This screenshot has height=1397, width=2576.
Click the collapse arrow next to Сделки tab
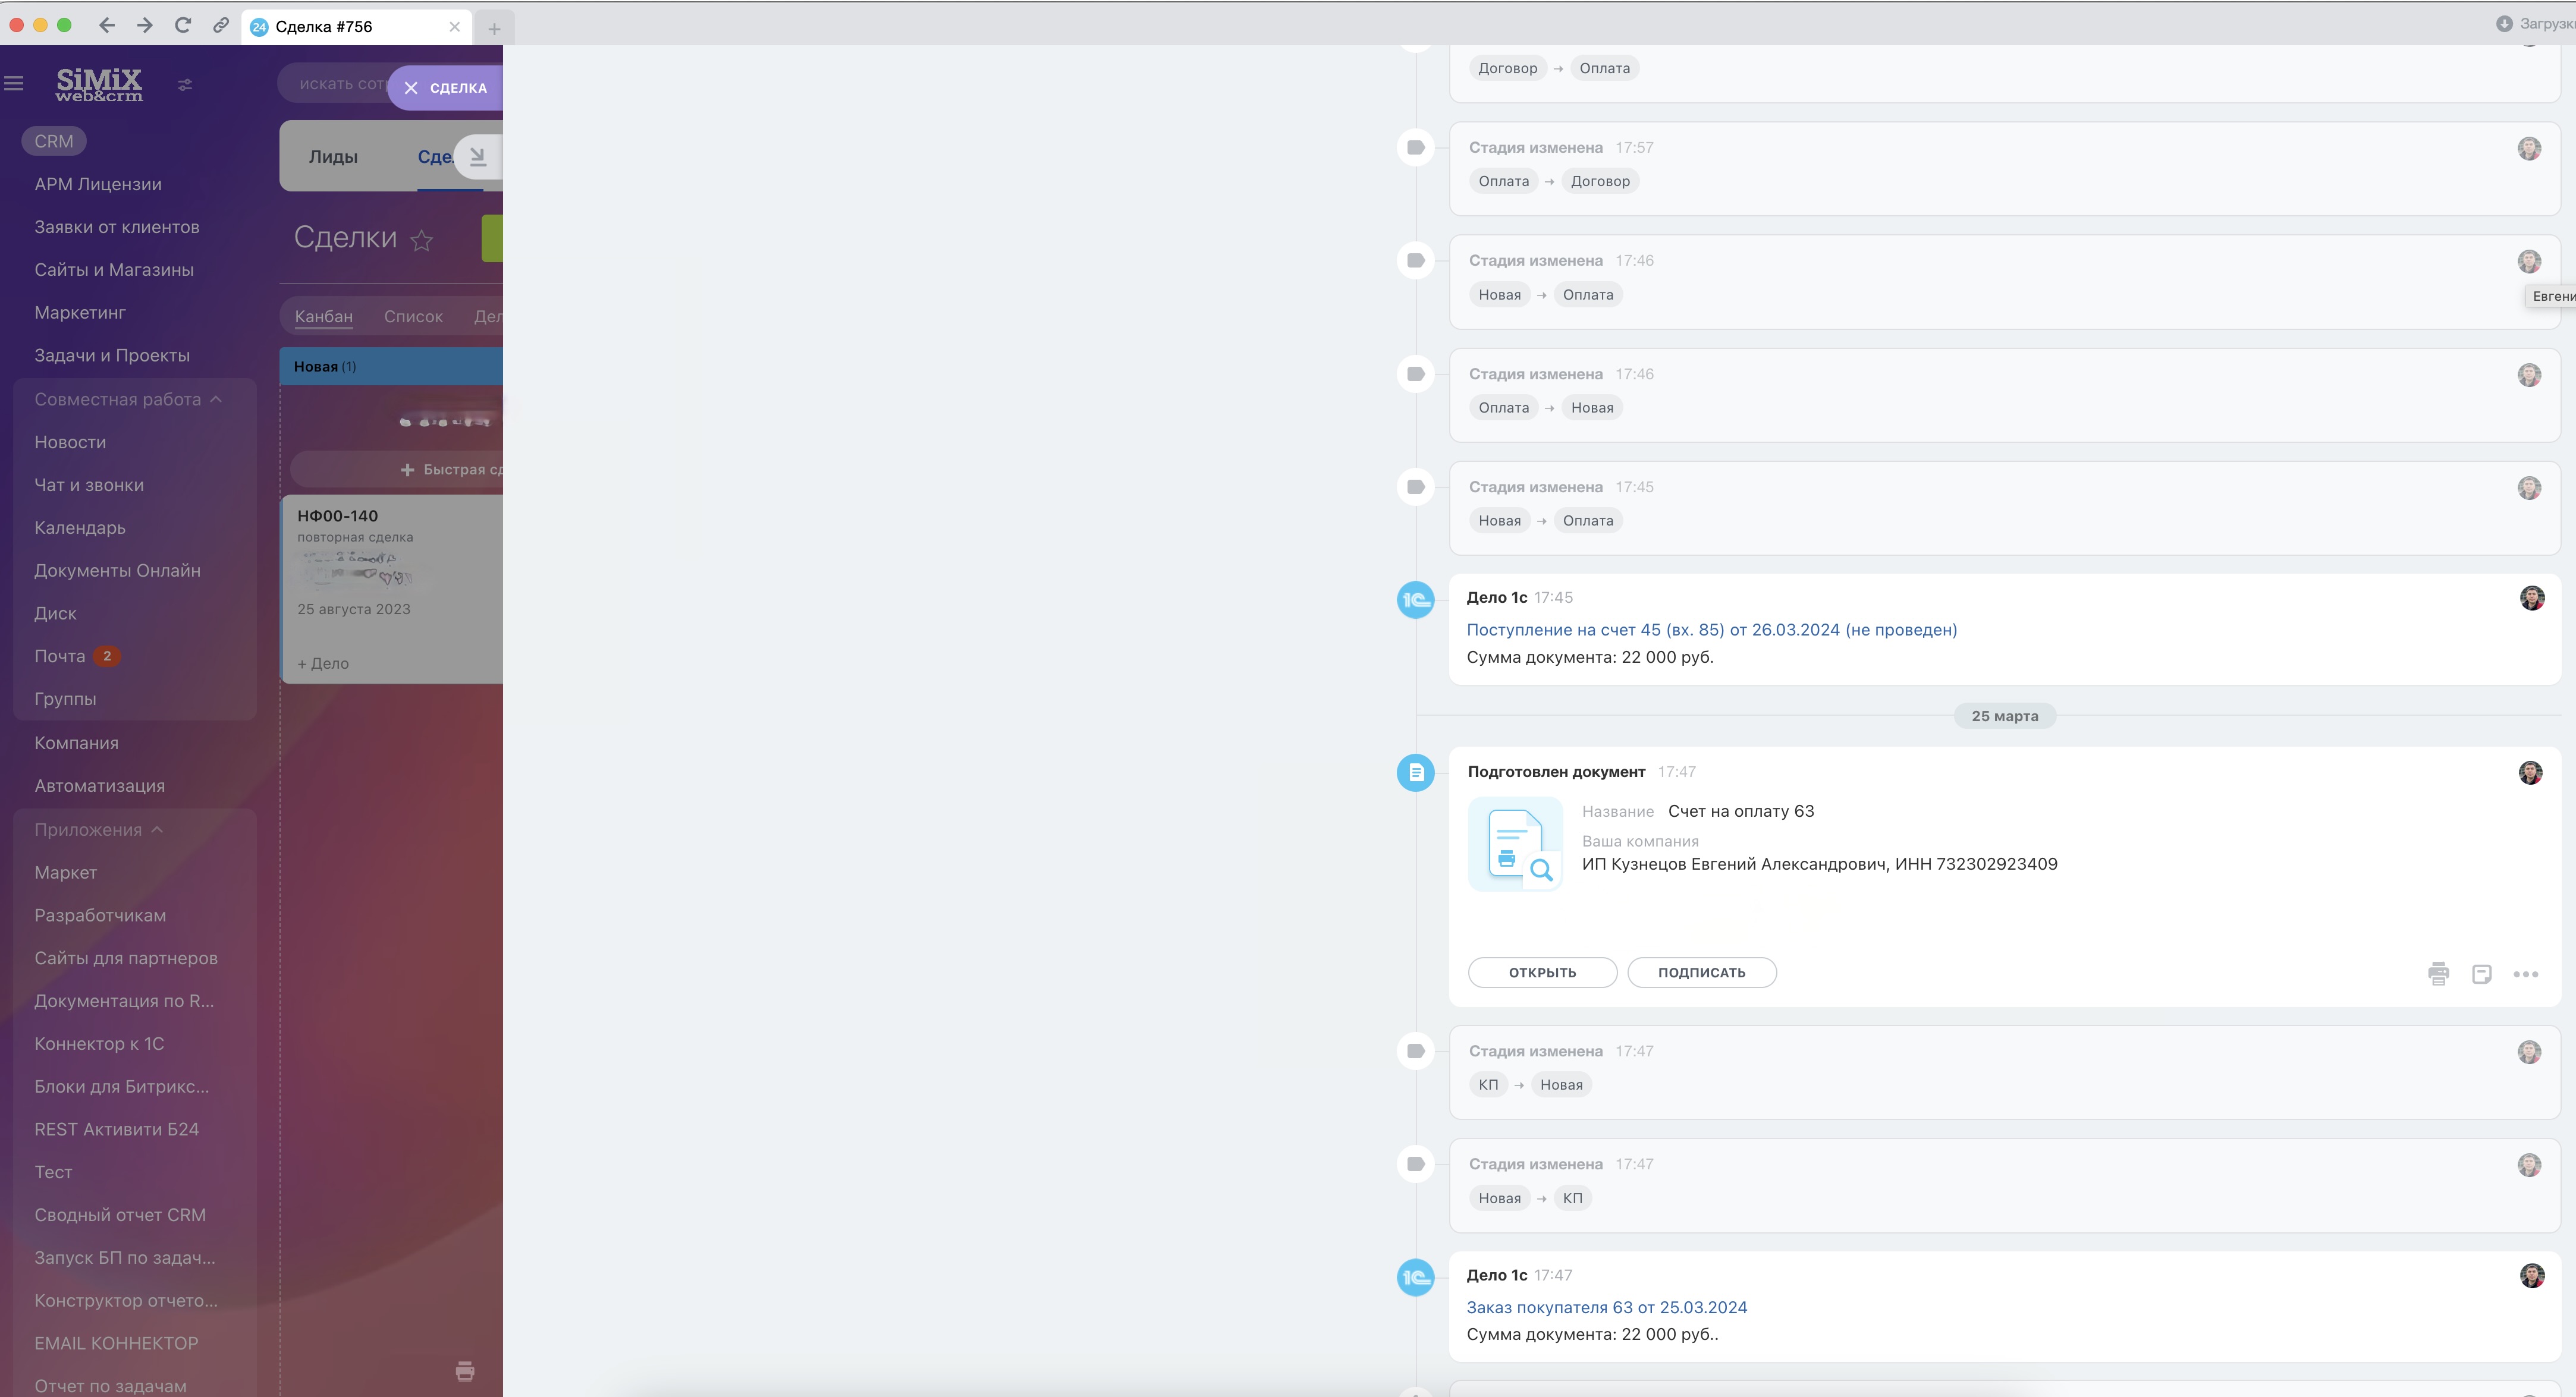click(478, 156)
